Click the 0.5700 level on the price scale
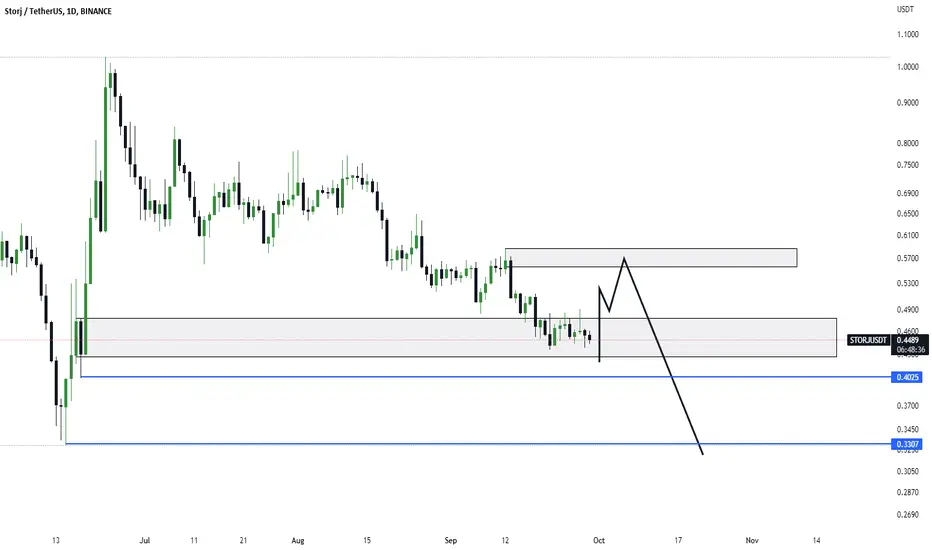Image resolution: width=932 pixels, height=550 pixels. 908,259
